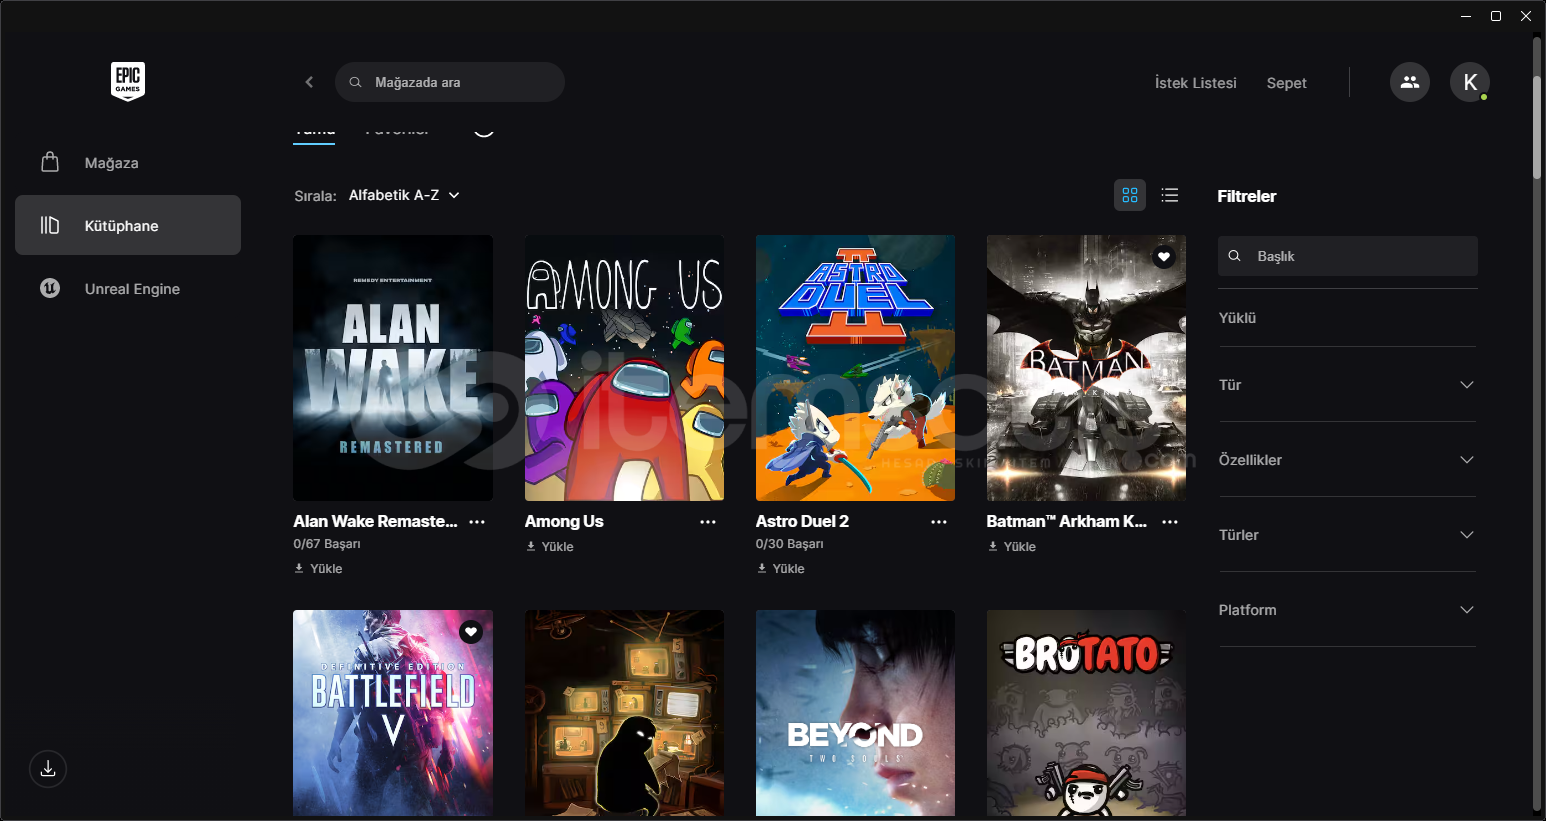
Task: Click Yükle under Among Us
Action: [x=550, y=546]
